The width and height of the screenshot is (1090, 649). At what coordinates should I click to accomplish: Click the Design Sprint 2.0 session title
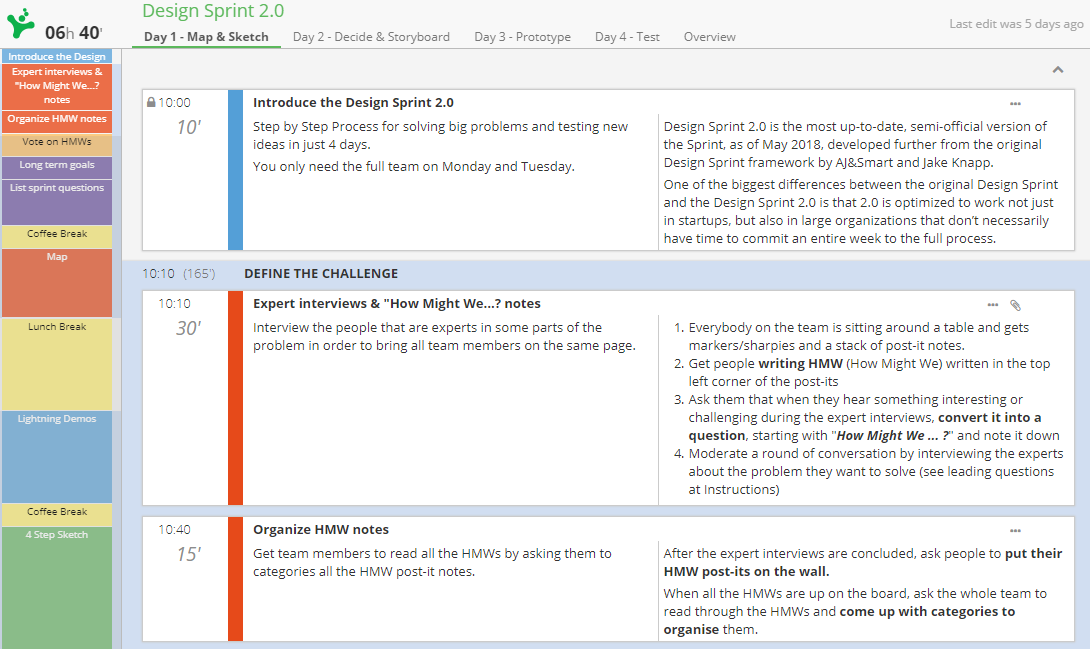click(x=213, y=11)
